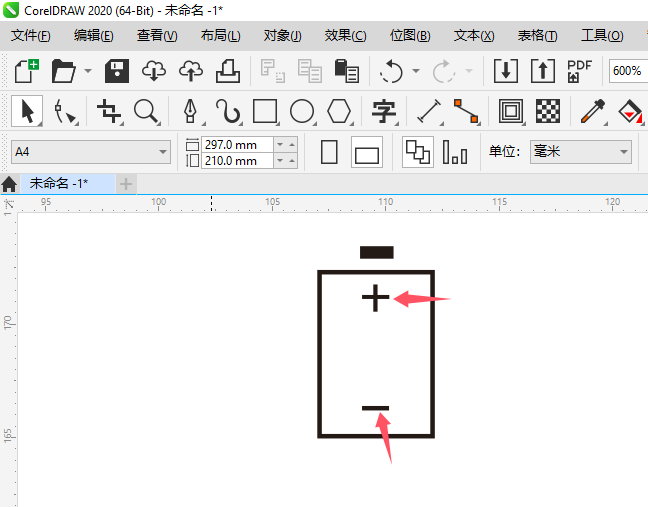
Task: Toggle current page layout only
Action: (x=455, y=152)
